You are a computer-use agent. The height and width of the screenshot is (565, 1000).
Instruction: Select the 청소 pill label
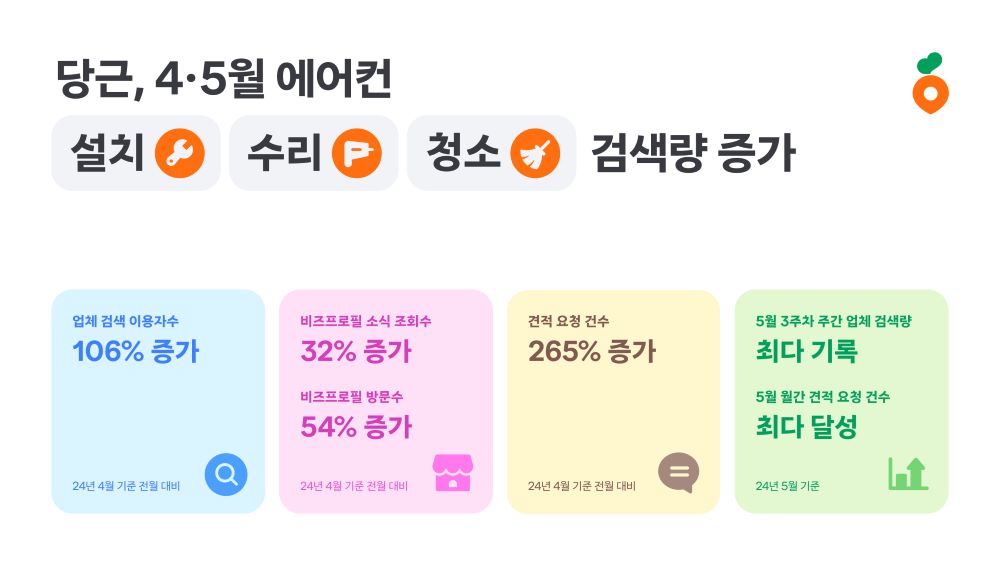463,153
